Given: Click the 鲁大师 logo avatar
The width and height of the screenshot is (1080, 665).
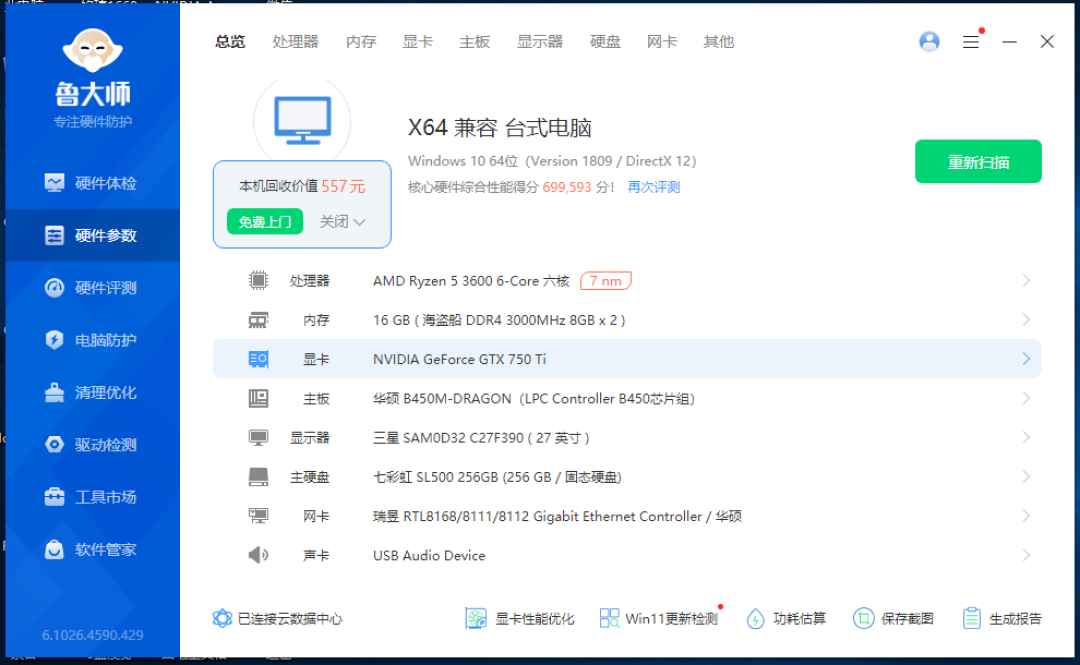Looking at the screenshot, I should (x=92, y=50).
